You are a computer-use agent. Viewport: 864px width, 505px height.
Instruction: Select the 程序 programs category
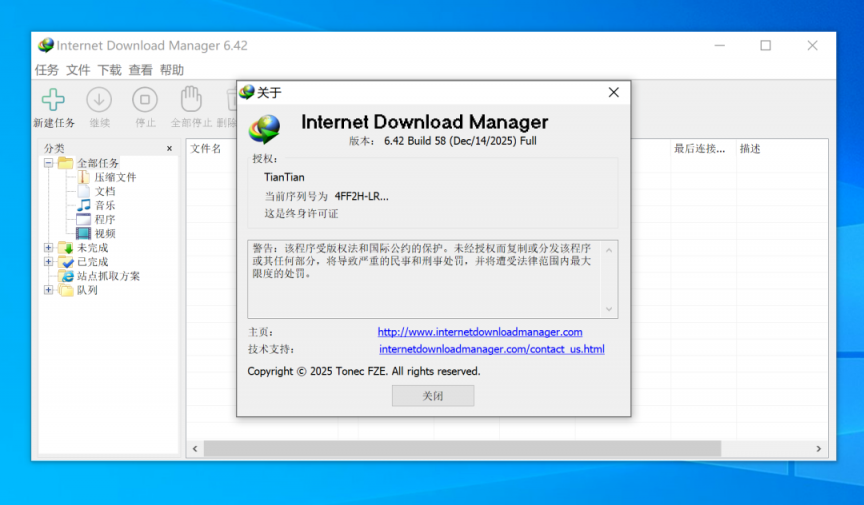tap(84, 219)
